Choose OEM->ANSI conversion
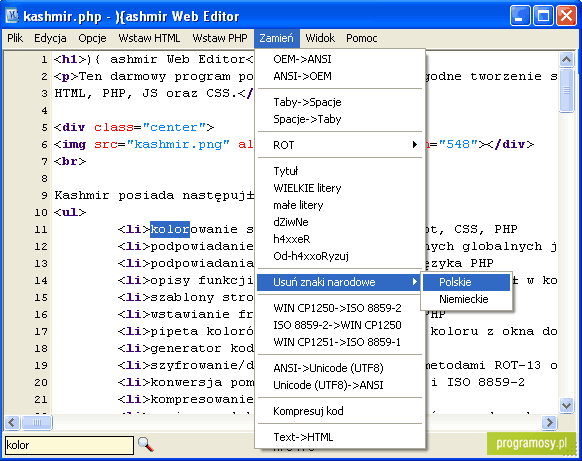 [x=340, y=59]
